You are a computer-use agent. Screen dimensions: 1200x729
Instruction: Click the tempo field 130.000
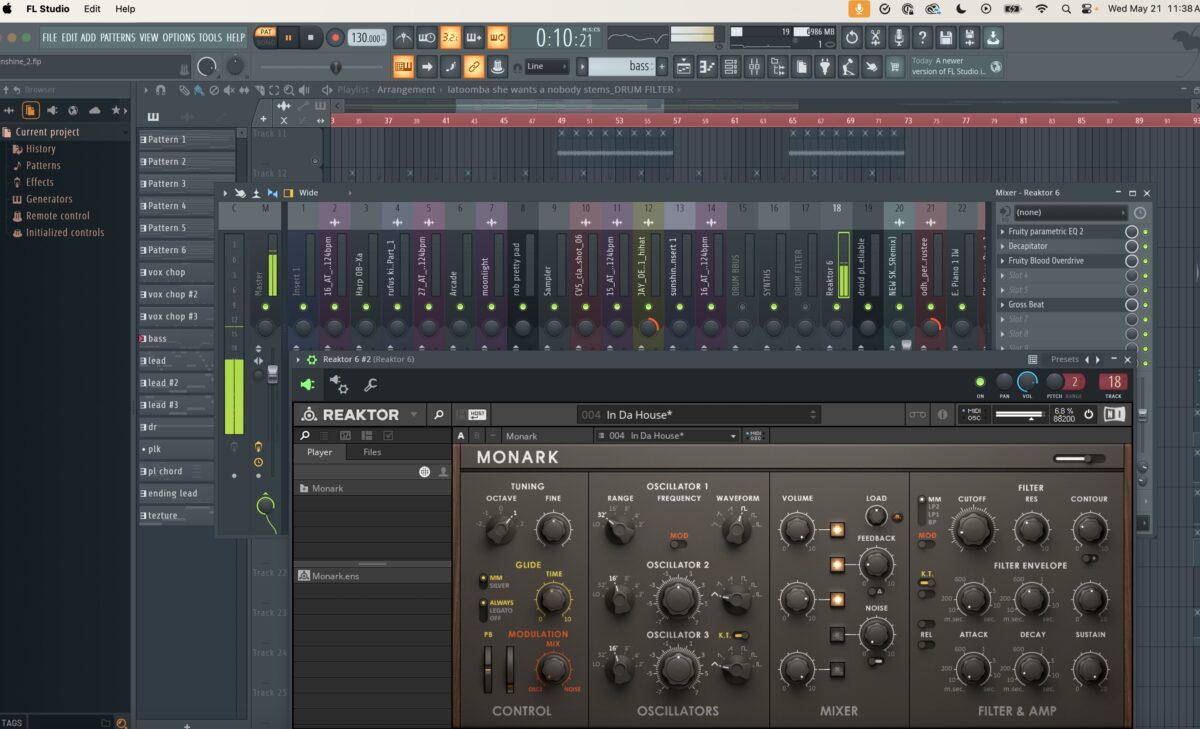[x=367, y=38]
